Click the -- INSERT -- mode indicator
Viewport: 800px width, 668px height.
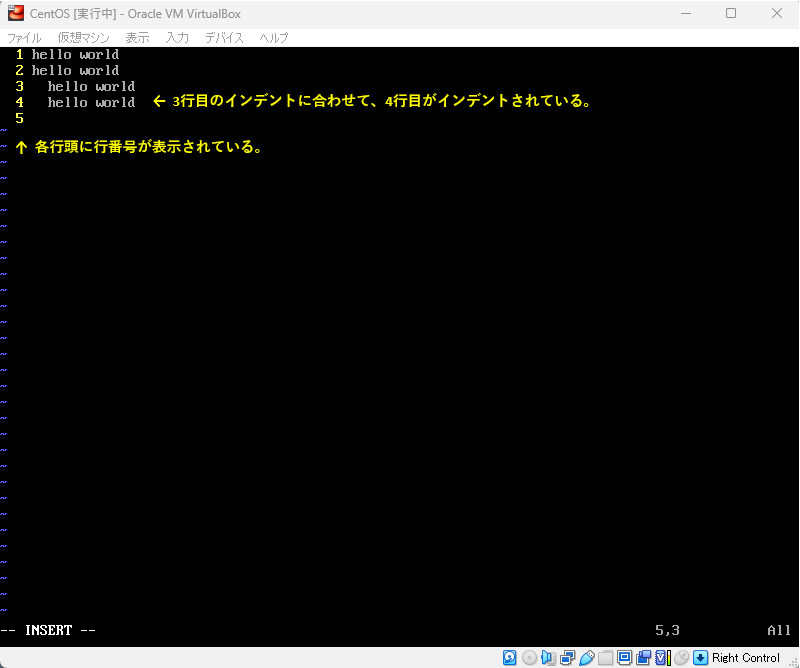tap(48, 630)
